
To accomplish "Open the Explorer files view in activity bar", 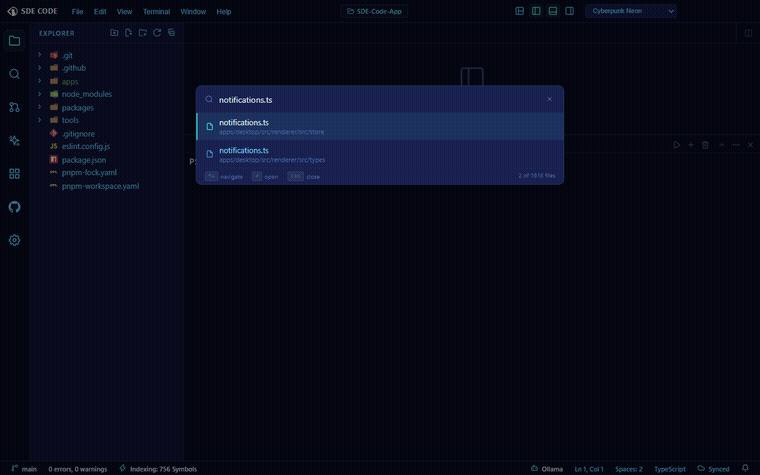I will [15, 41].
